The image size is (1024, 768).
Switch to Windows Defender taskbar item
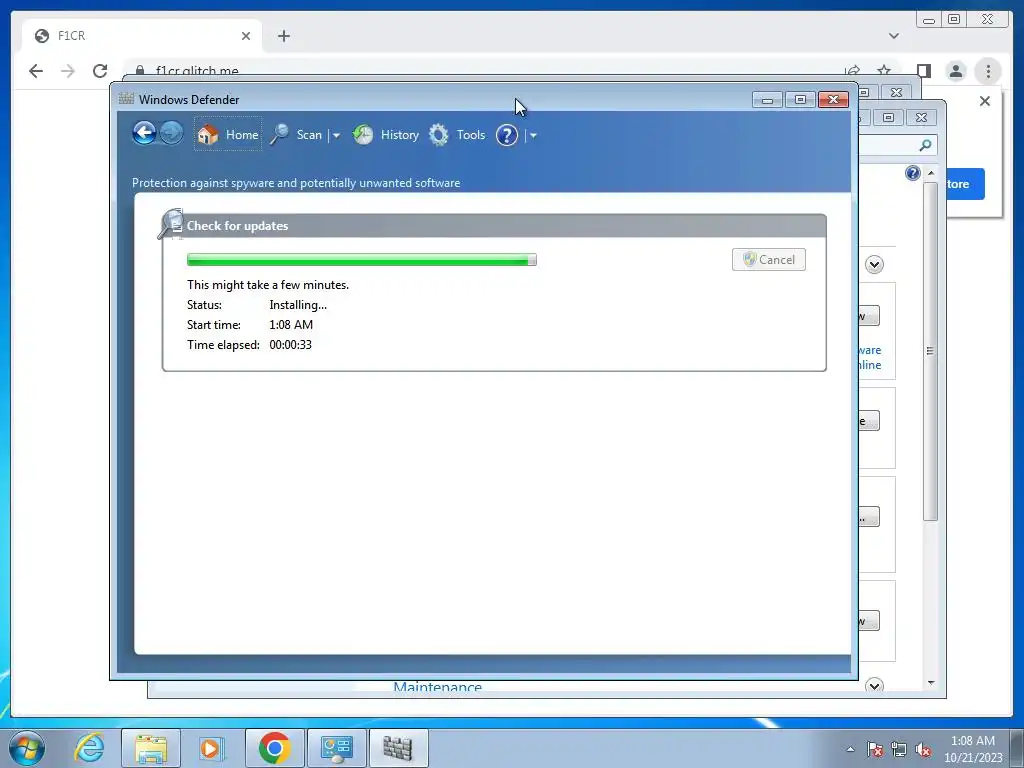coord(398,748)
